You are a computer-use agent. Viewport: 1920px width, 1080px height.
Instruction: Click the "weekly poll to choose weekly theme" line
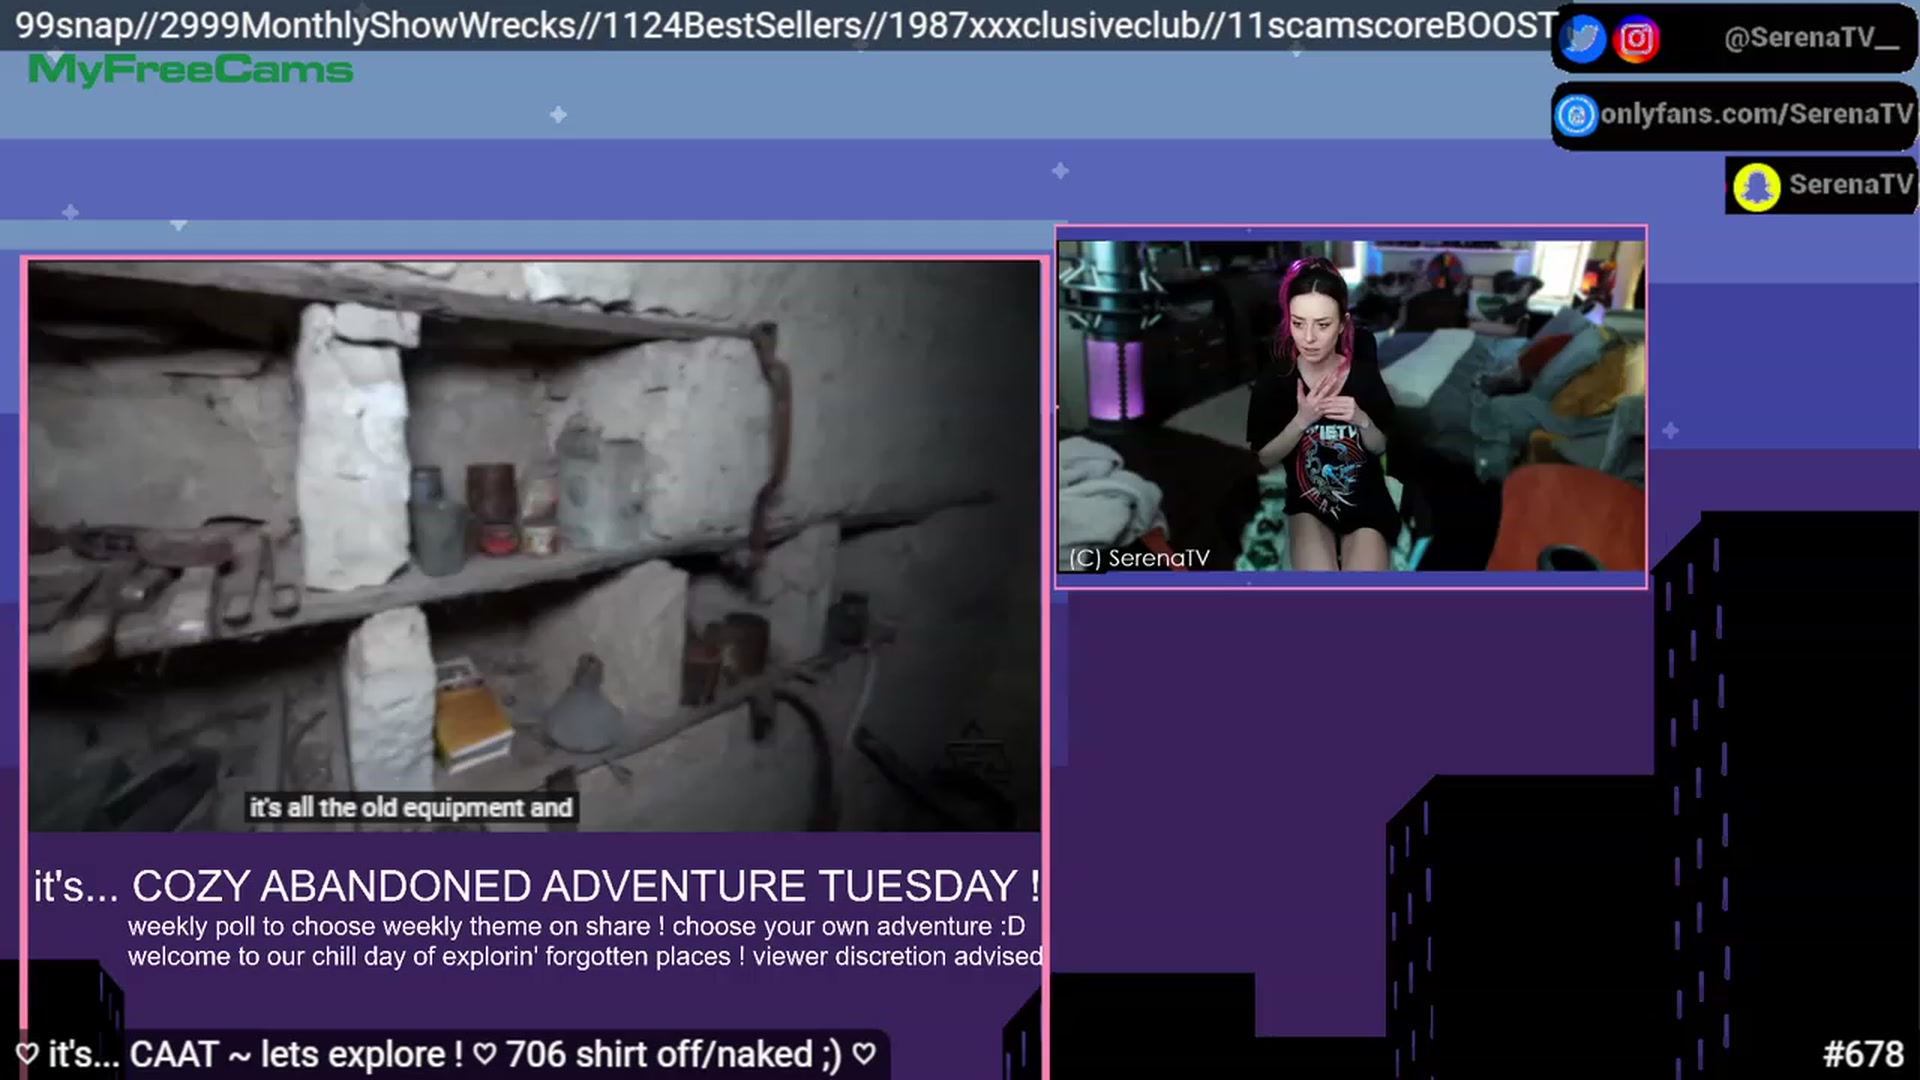coord(576,926)
